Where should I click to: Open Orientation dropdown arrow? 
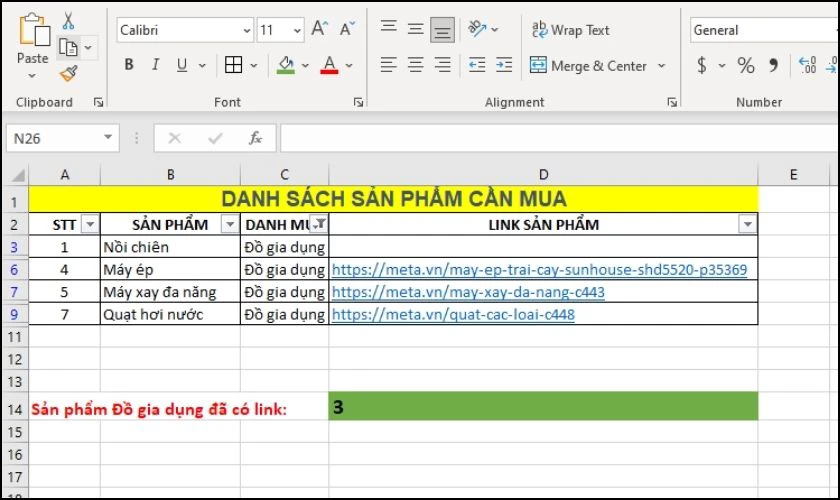click(494, 29)
